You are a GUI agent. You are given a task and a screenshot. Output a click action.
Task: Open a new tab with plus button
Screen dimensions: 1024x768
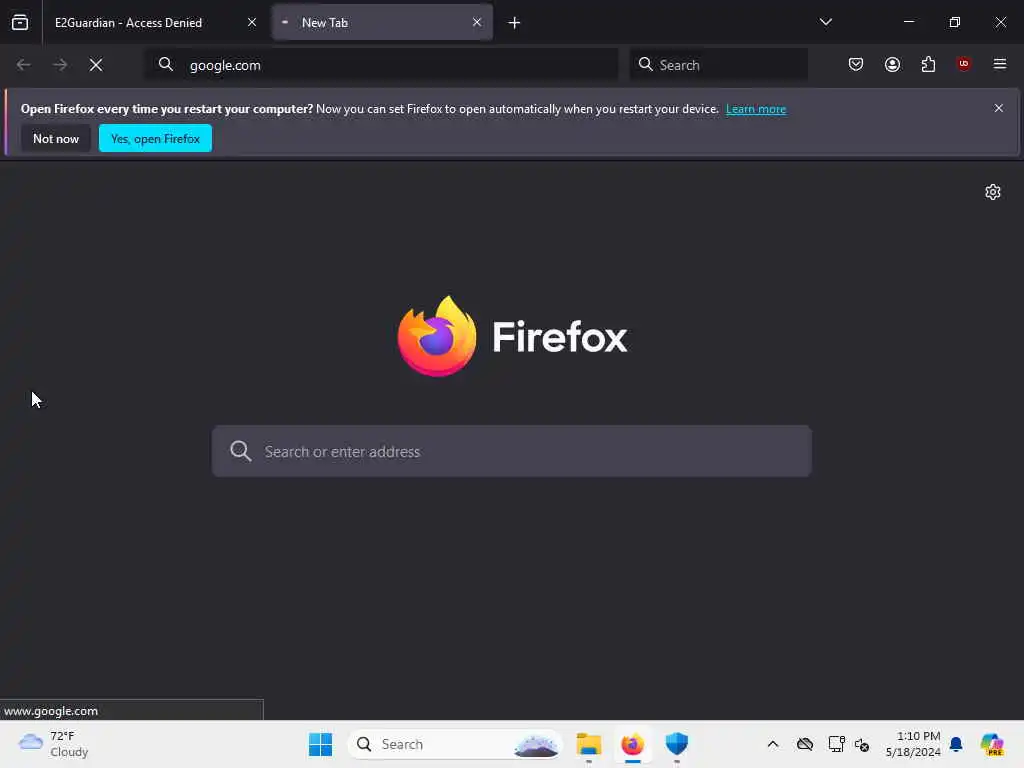point(515,23)
